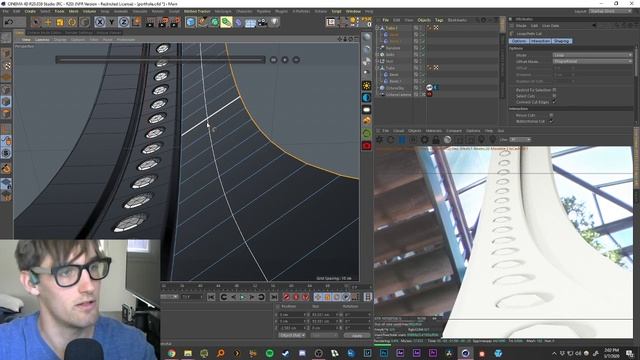Viewport: 640px width, 360px height.
Task: Click third round button beside cut slider
Action: point(296,60)
